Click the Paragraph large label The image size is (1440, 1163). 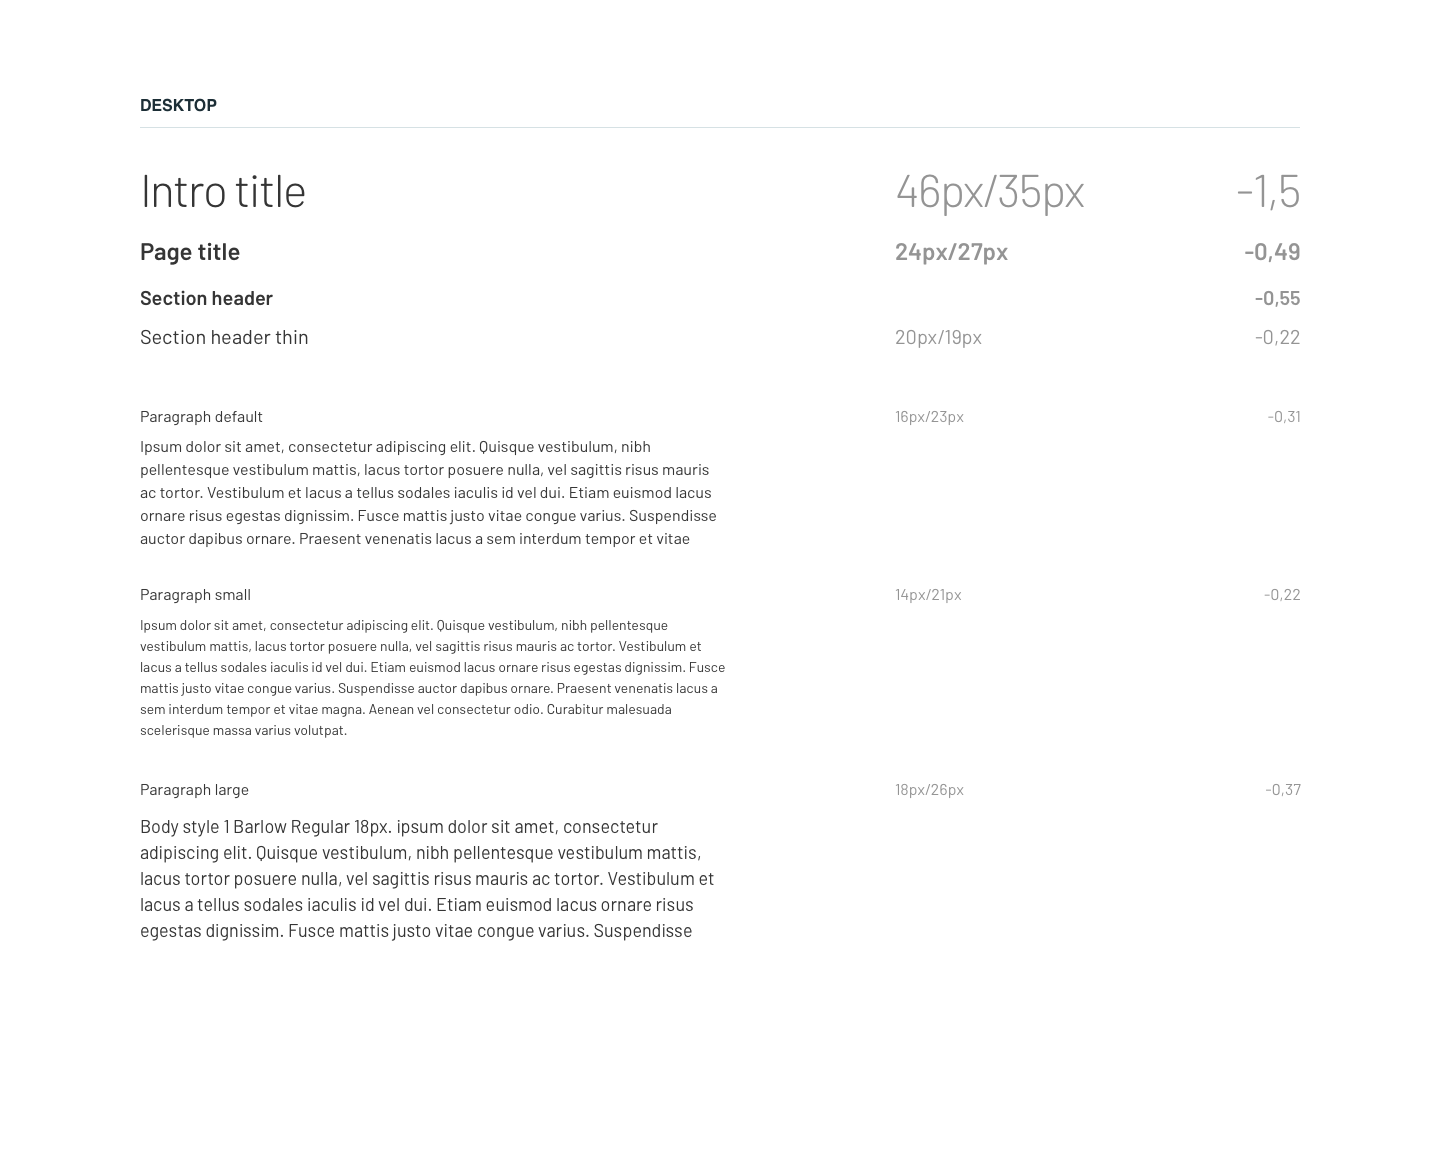coord(194,789)
